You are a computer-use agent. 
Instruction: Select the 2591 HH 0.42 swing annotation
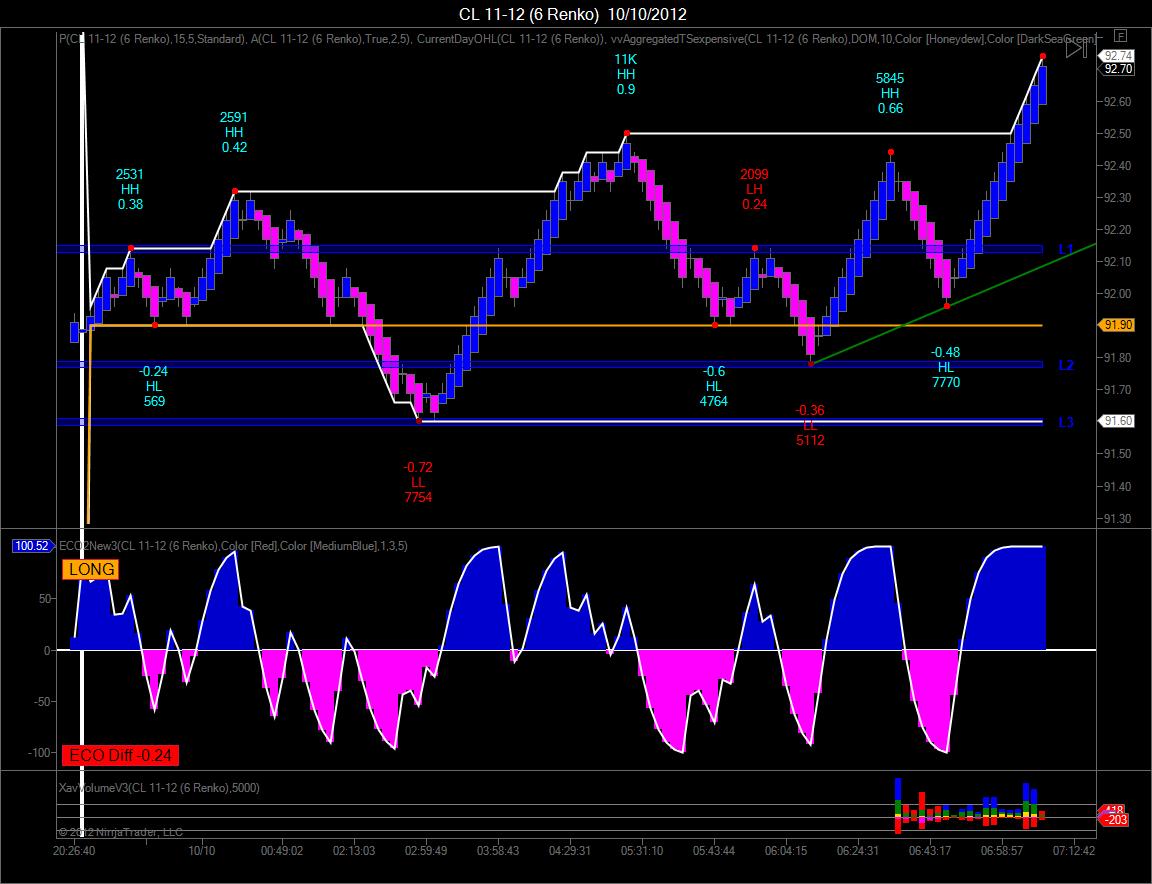234,132
